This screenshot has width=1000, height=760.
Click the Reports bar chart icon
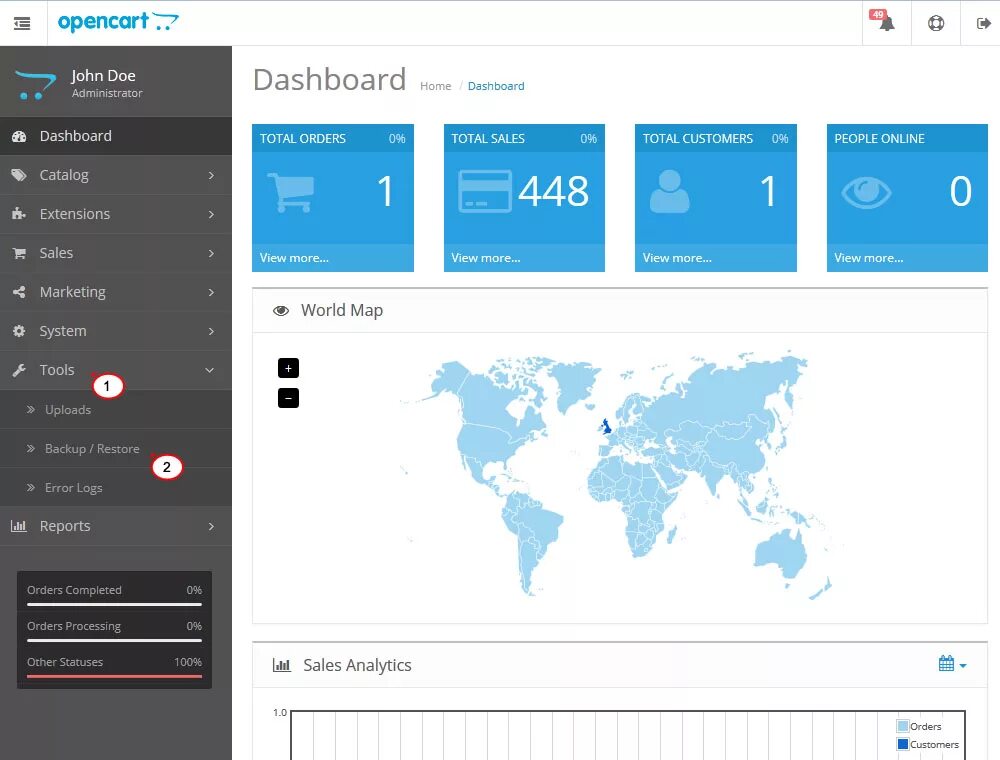(x=18, y=526)
